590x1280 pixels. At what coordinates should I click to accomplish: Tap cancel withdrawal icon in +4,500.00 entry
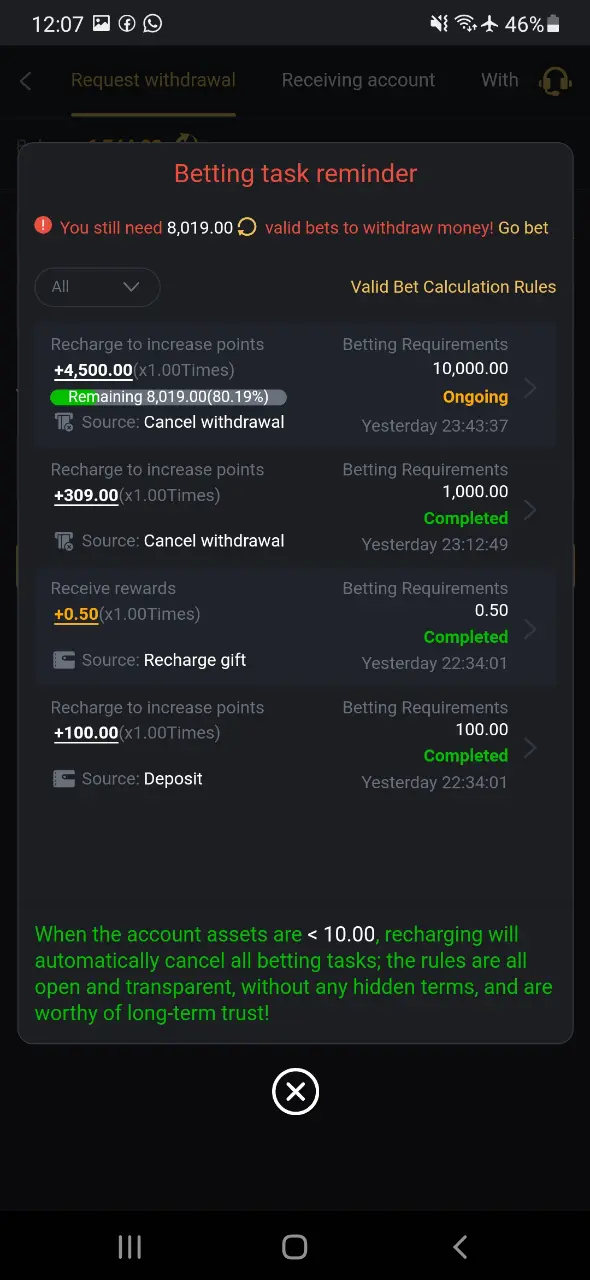(x=64, y=422)
